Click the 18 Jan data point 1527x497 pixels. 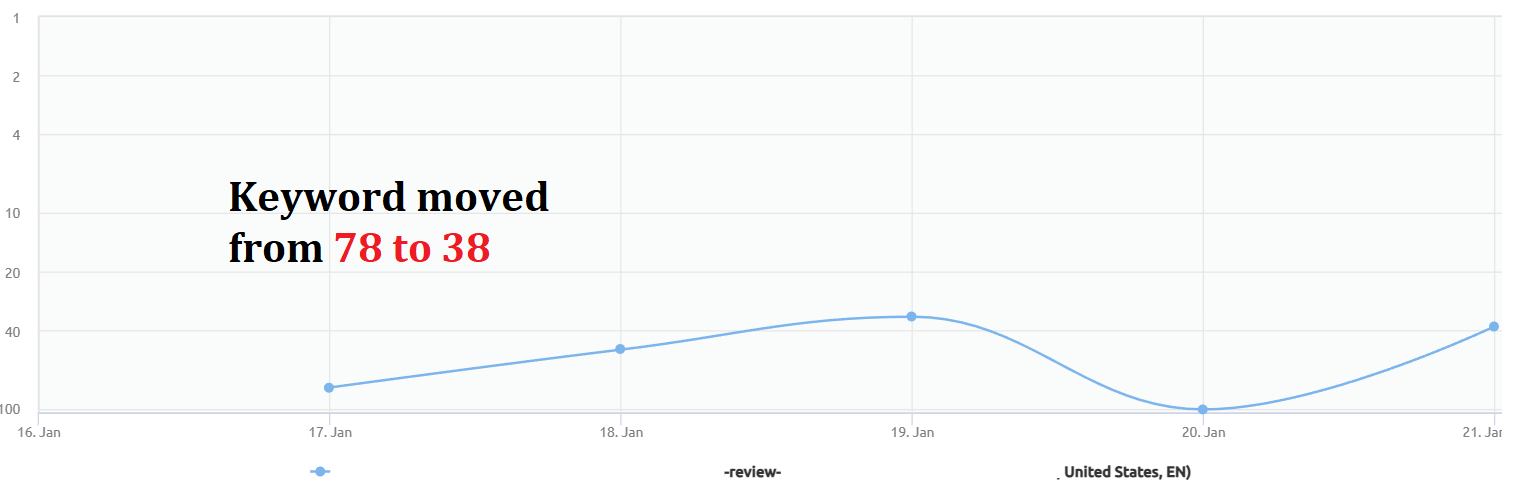pyautogui.click(x=620, y=349)
